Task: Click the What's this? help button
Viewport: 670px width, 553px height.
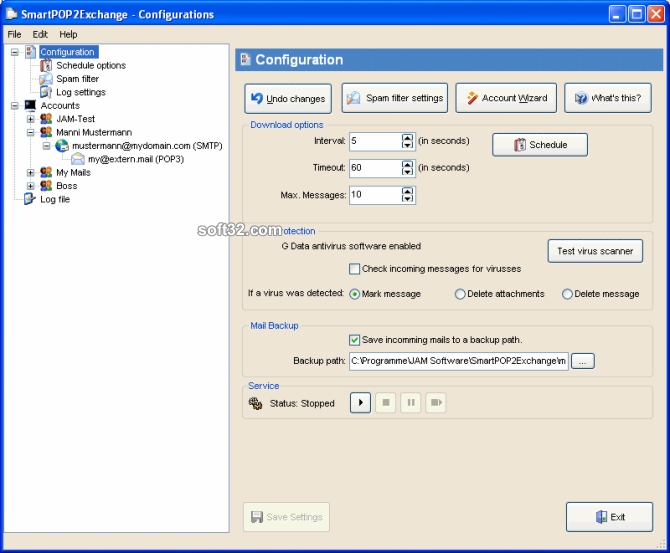Action: pos(608,98)
